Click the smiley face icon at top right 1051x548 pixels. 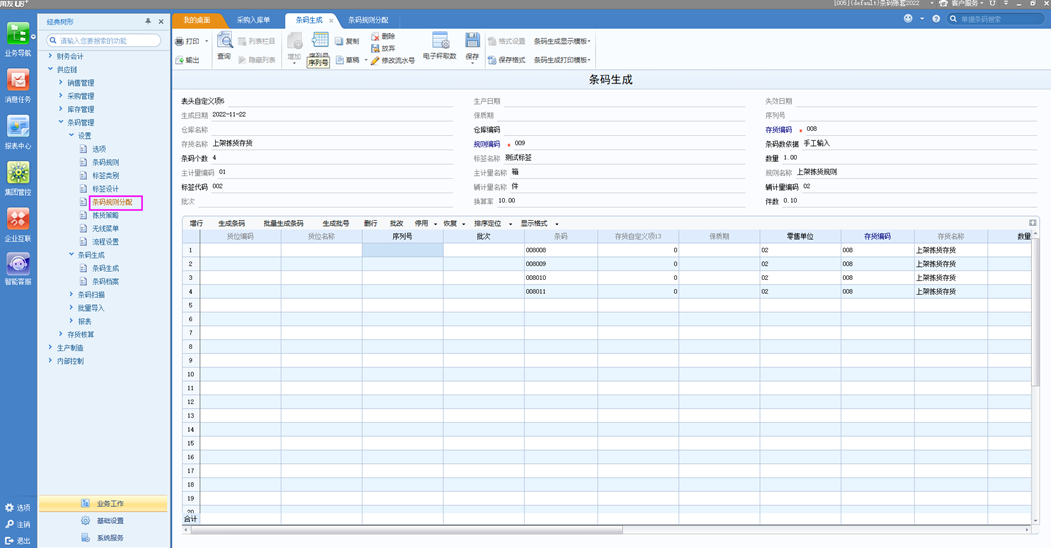pos(908,19)
